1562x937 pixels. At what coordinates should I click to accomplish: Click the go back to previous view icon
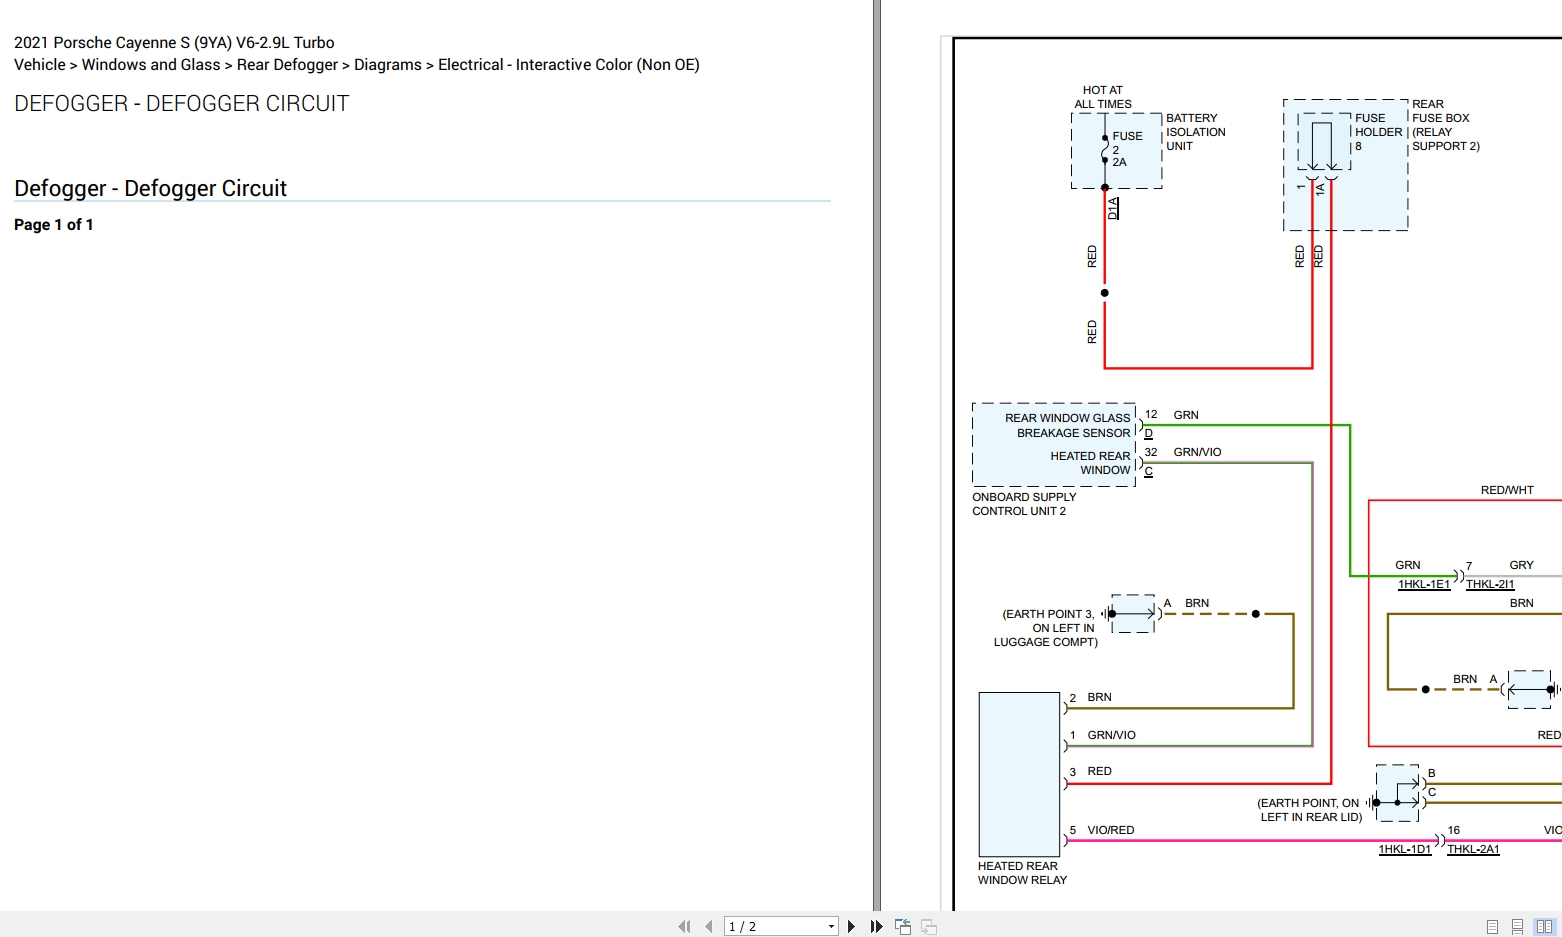(x=903, y=927)
